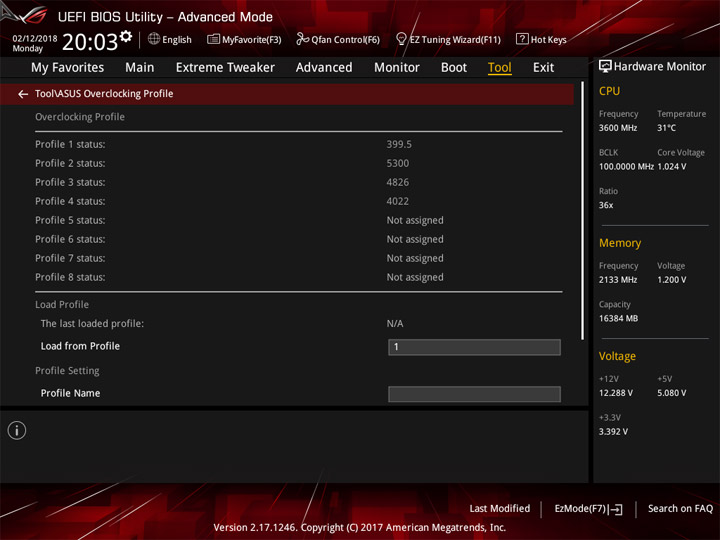
Task: Click the Load from Profile label
Action: (80, 346)
